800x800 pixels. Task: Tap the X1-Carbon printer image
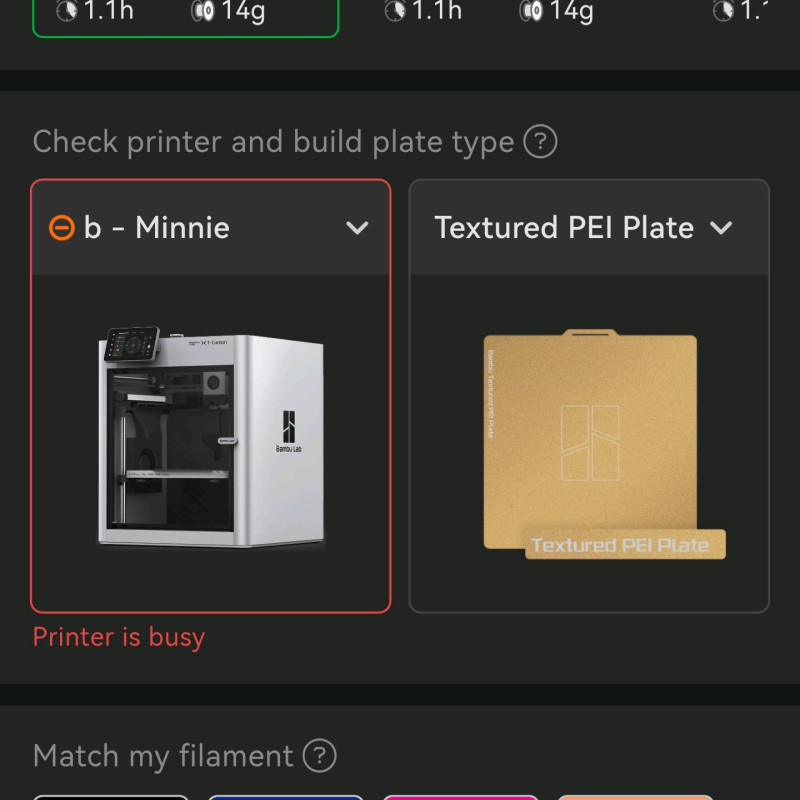(211, 440)
